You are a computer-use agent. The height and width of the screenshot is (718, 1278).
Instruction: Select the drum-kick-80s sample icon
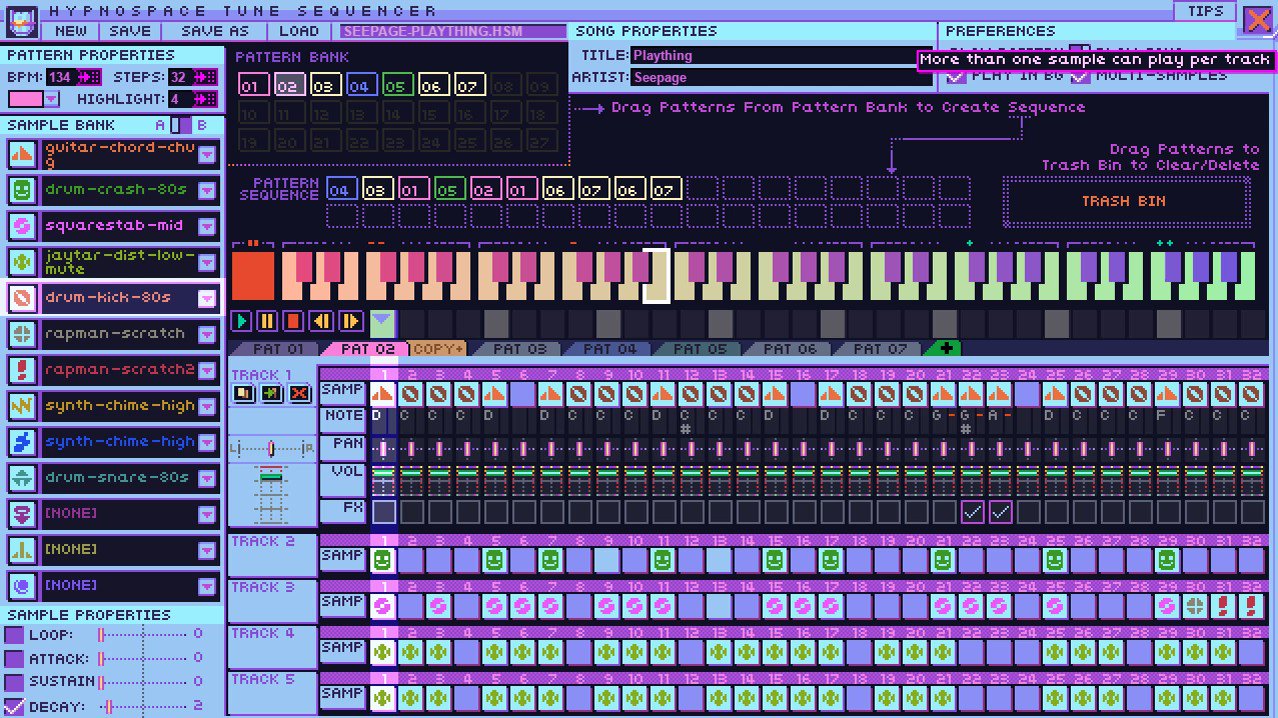coord(23,298)
